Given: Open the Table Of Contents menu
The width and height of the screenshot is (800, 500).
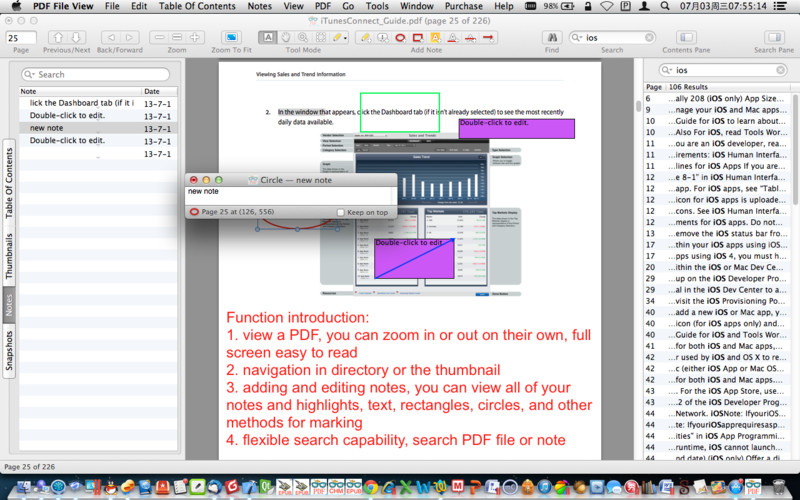Looking at the screenshot, I should click(x=197, y=6).
